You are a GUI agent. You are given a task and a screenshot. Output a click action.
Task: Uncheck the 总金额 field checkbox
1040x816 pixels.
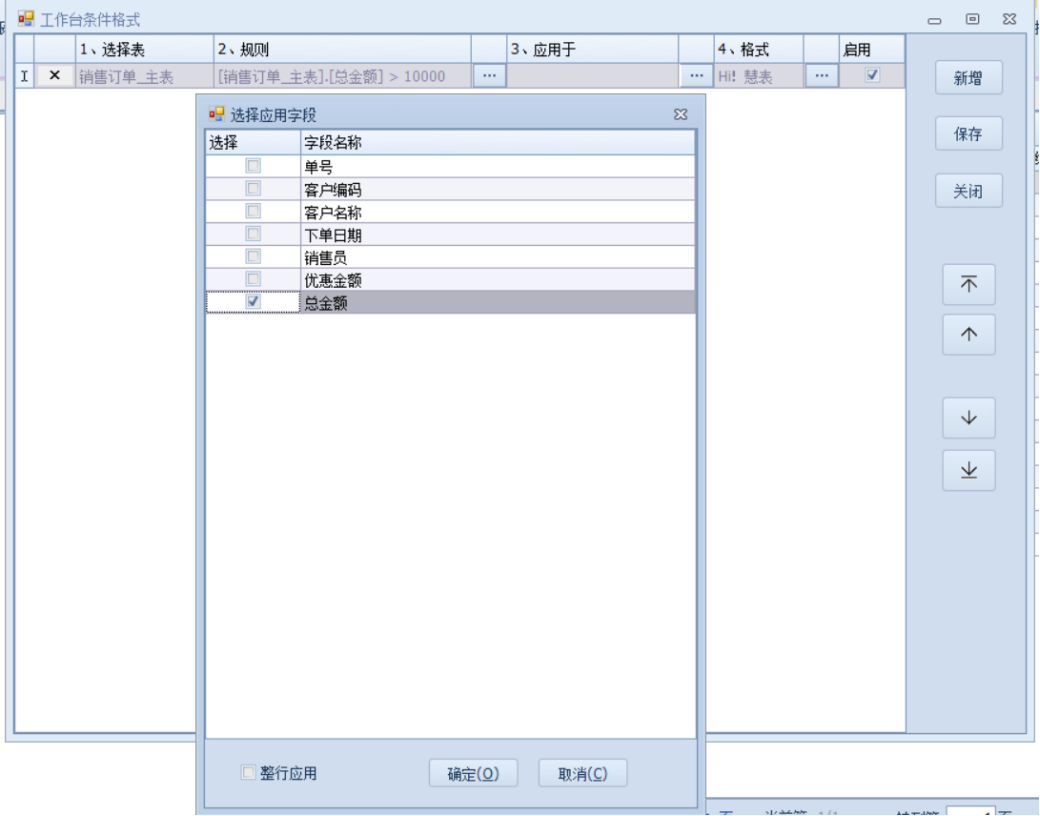pos(253,302)
